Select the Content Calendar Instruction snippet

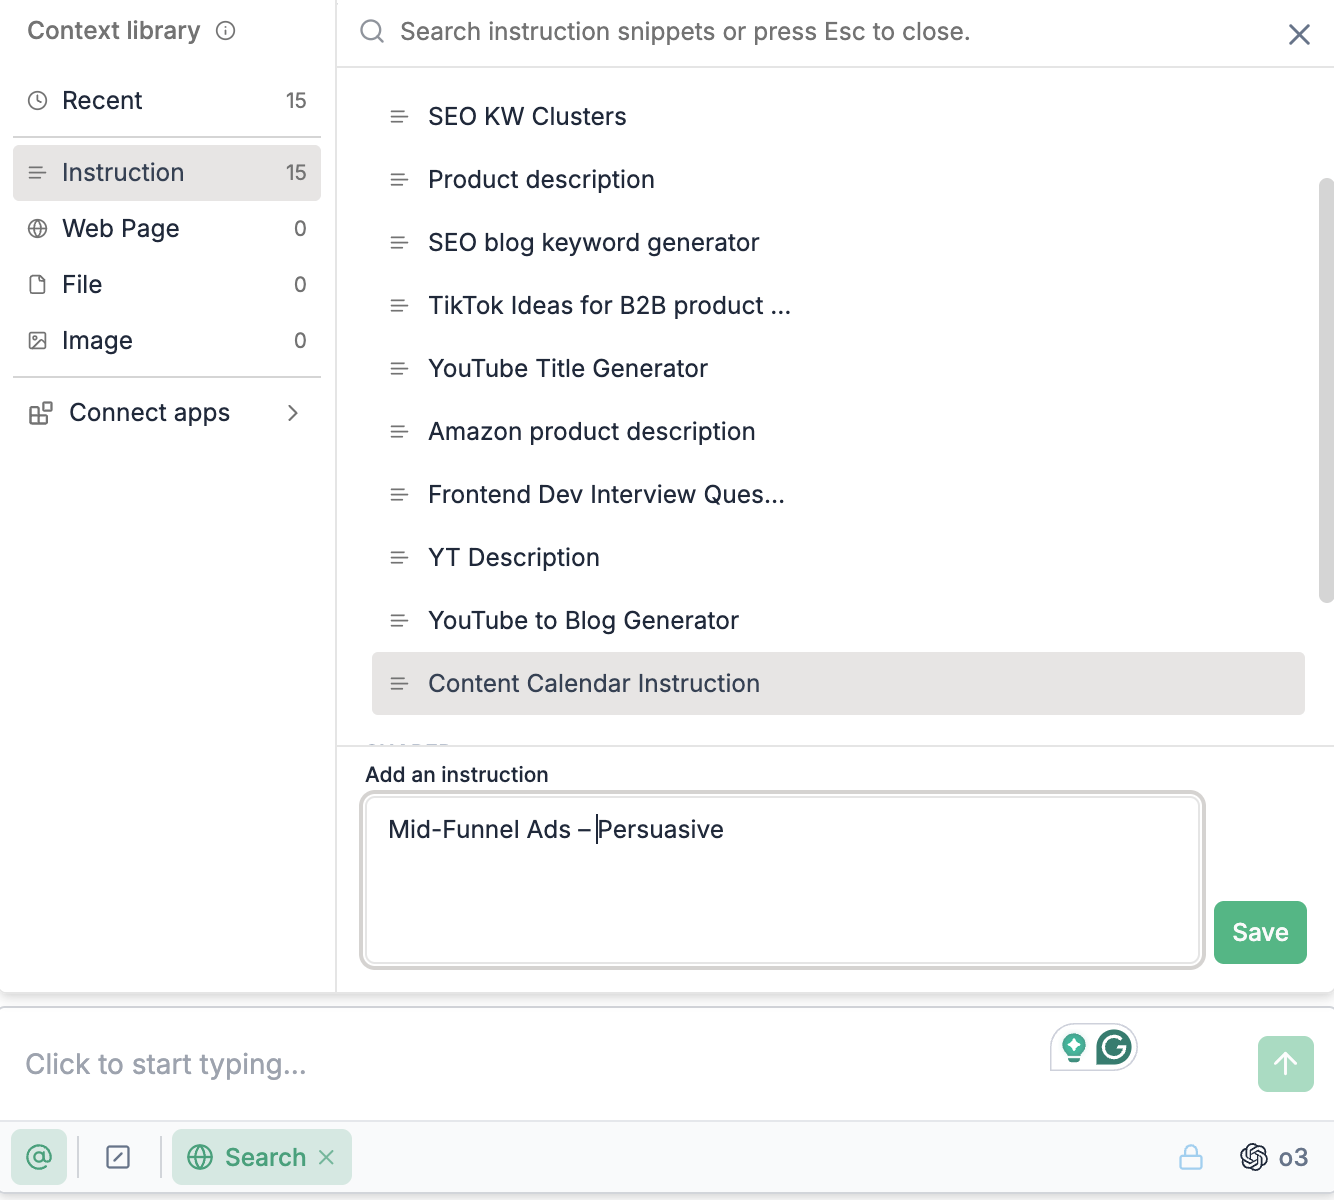pyautogui.click(x=838, y=684)
